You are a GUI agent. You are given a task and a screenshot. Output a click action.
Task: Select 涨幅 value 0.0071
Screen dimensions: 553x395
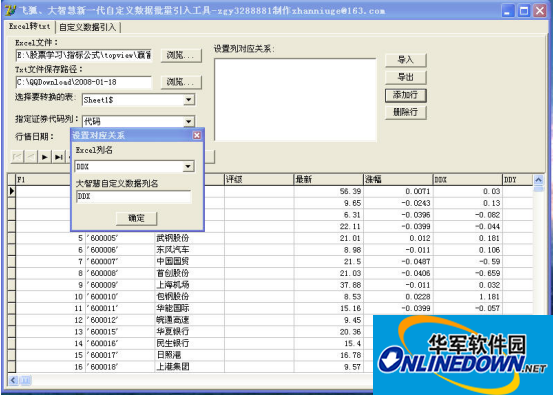pyautogui.click(x=398, y=192)
